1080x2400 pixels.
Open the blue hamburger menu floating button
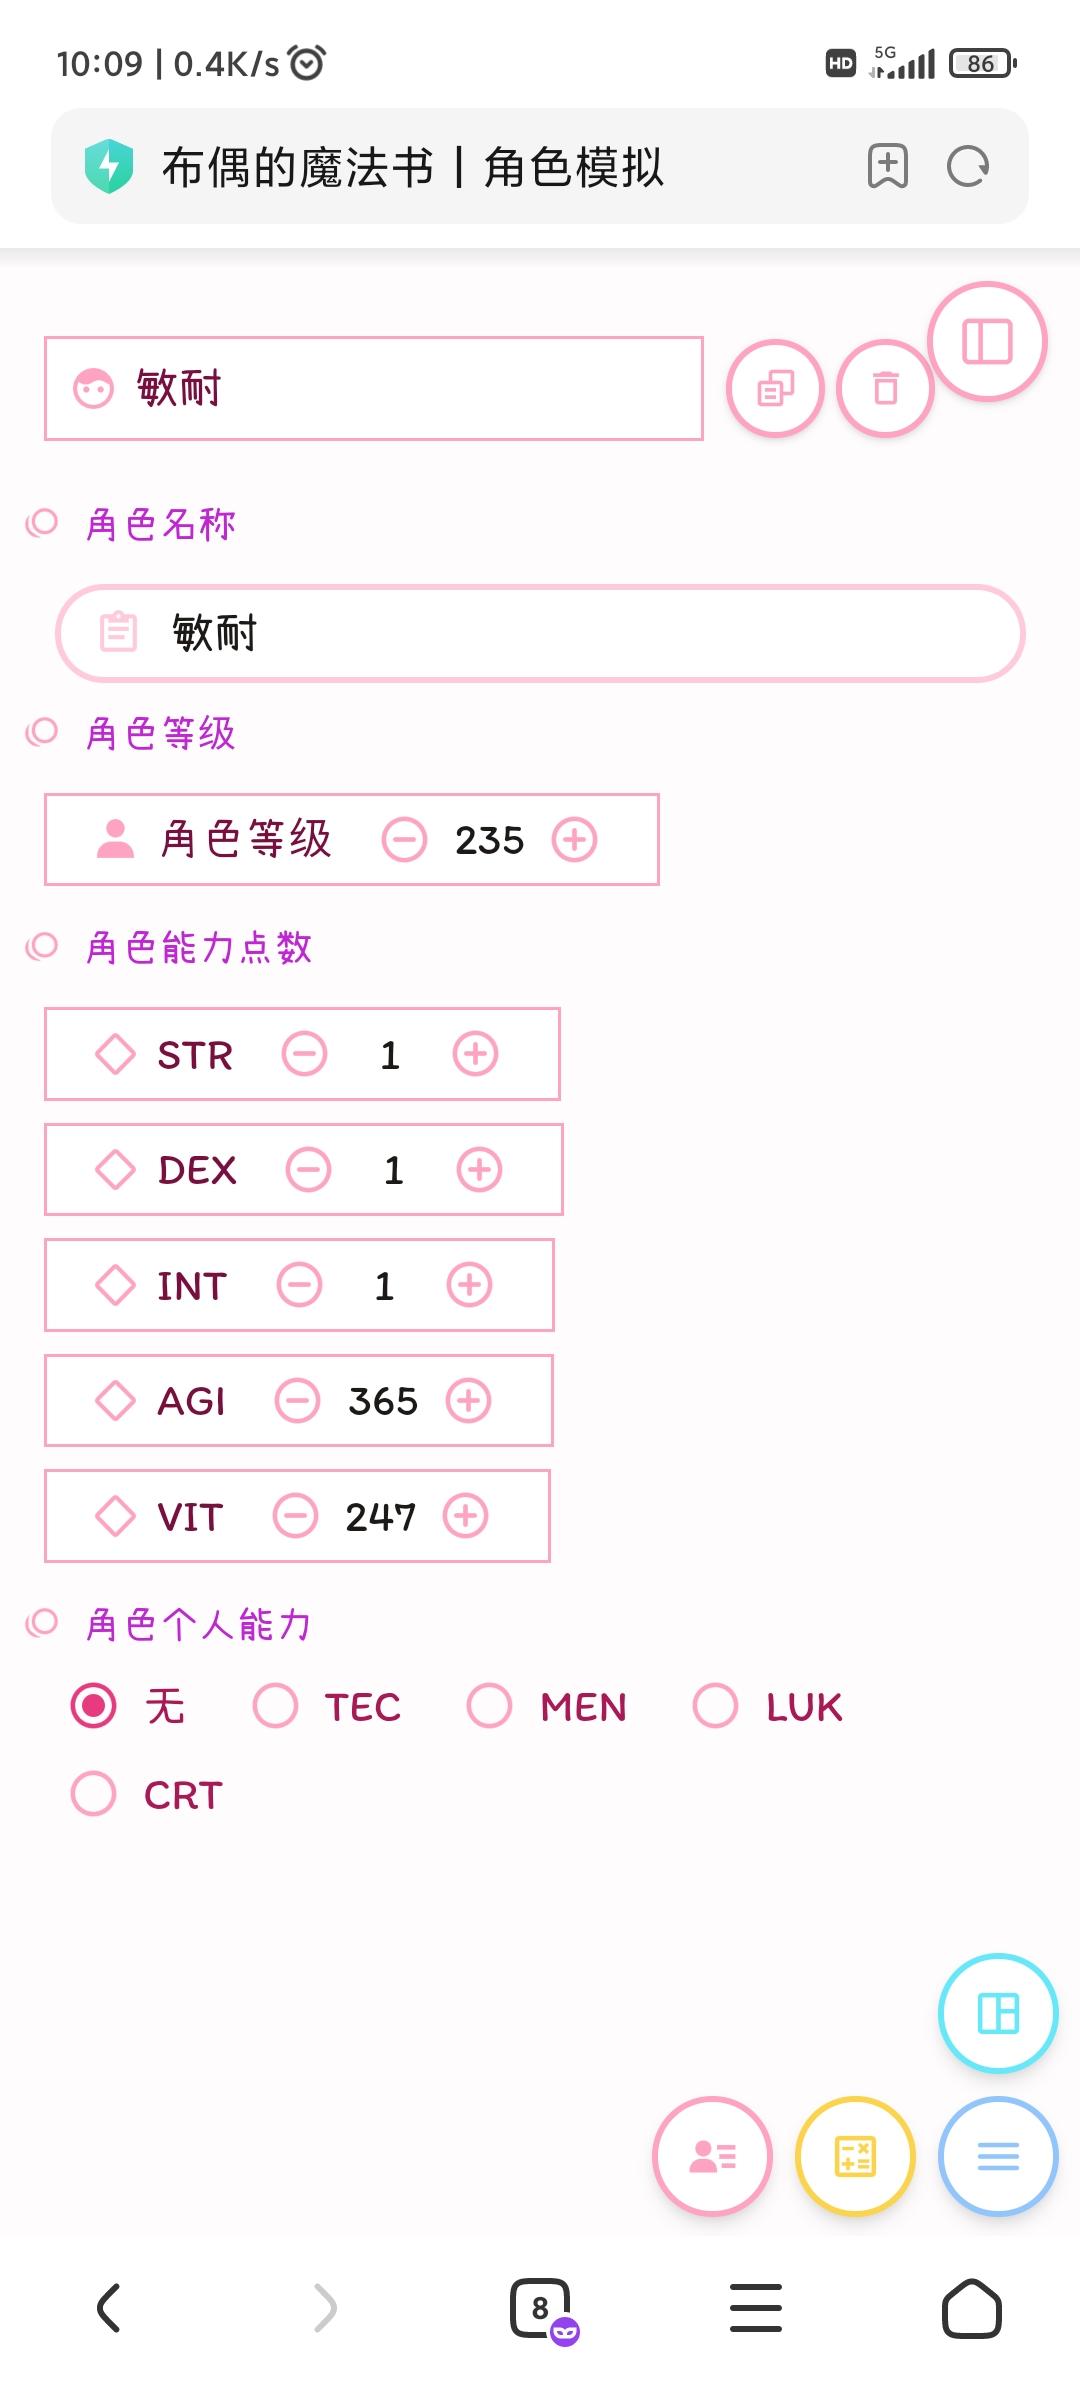(998, 2156)
